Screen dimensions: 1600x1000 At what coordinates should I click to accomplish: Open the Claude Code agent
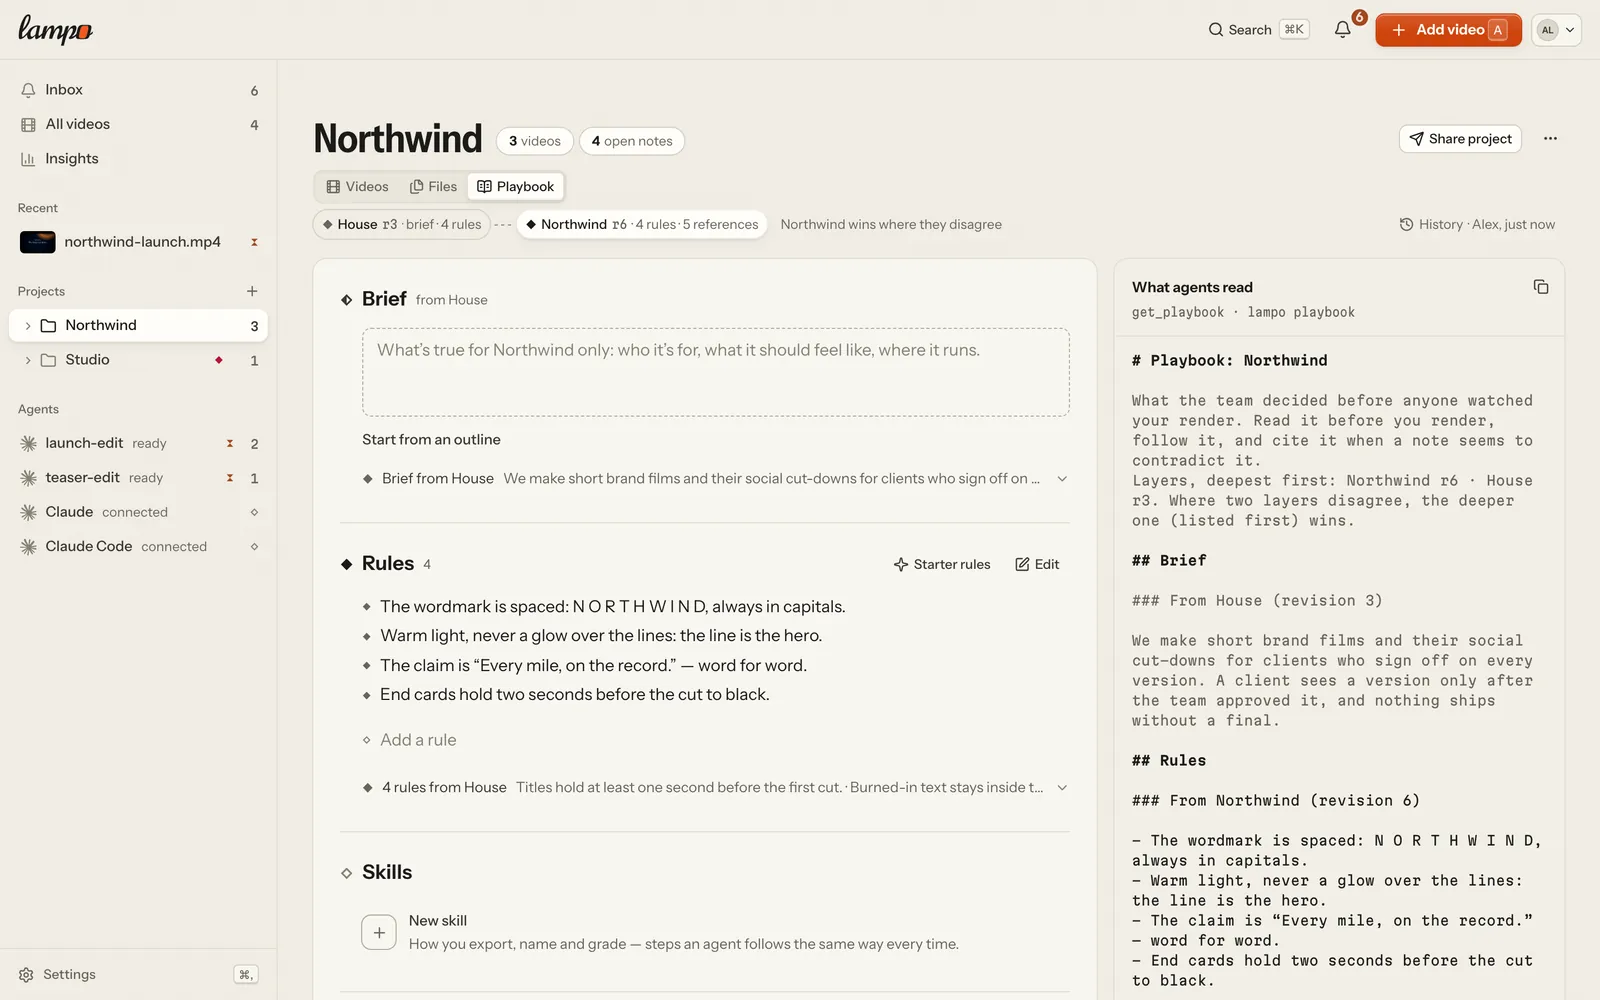[139, 546]
